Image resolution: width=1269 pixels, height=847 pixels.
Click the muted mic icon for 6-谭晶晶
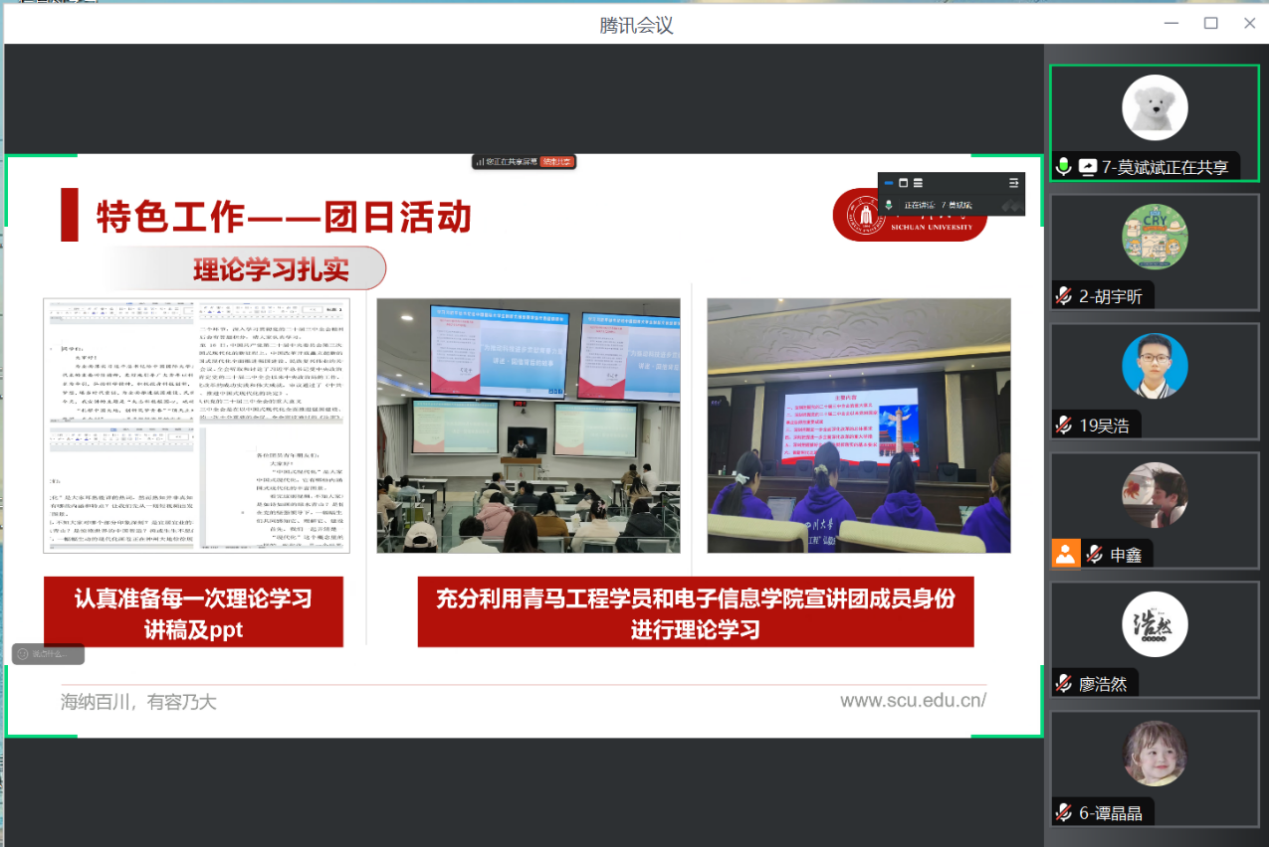tap(1064, 813)
